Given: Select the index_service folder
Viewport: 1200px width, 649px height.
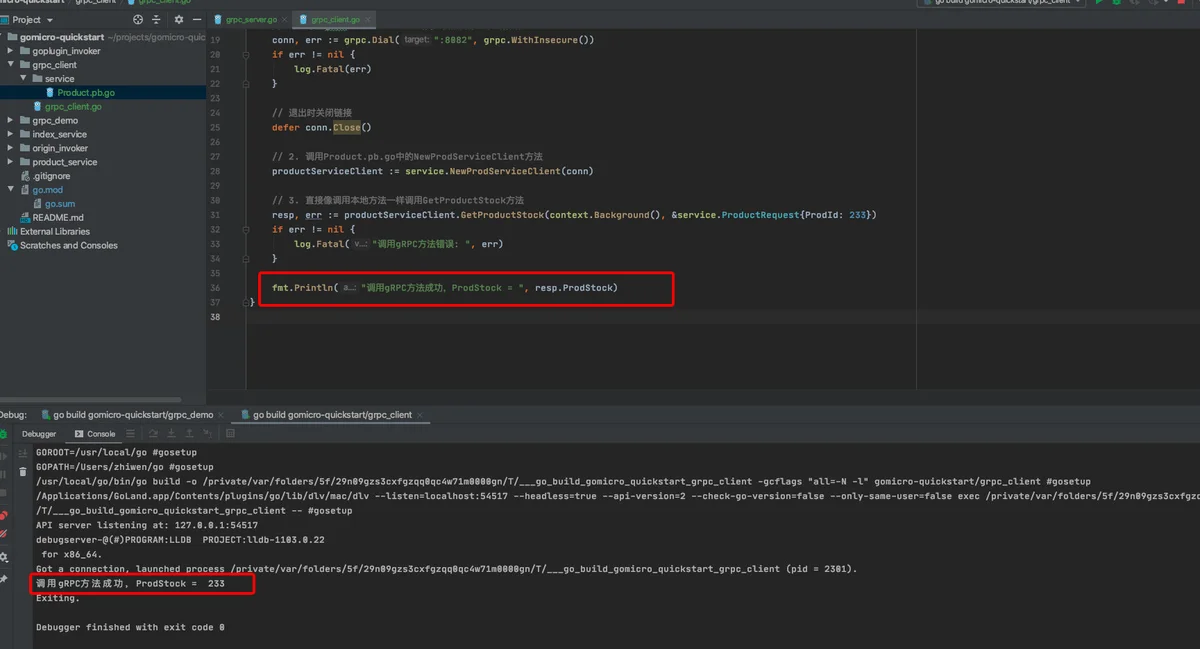Looking at the screenshot, I should pyautogui.click(x=59, y=134).
